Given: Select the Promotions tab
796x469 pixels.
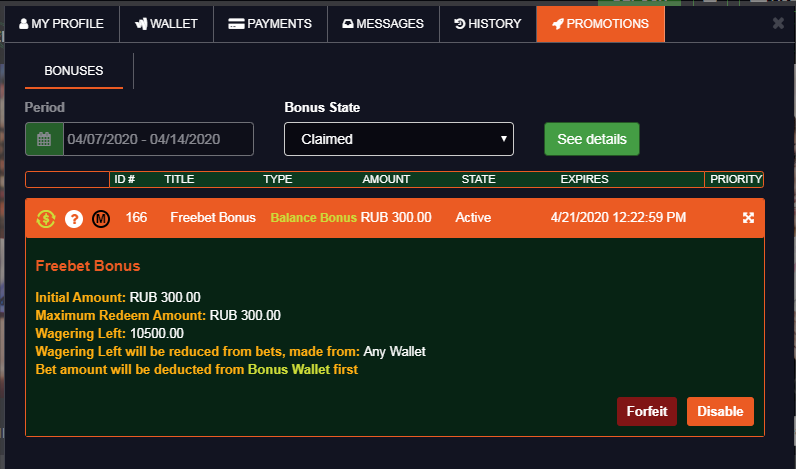Looking at the screenshot, I should 600,23.
